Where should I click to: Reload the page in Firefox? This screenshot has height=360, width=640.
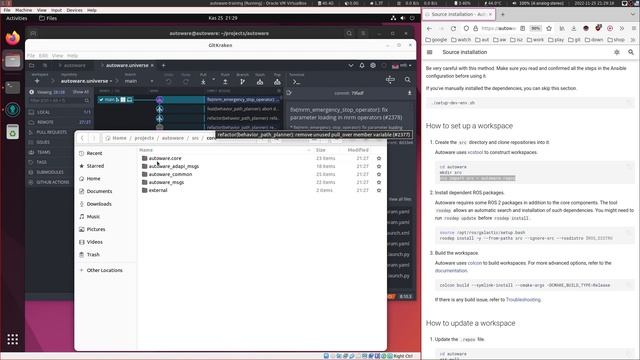[453, 29]
